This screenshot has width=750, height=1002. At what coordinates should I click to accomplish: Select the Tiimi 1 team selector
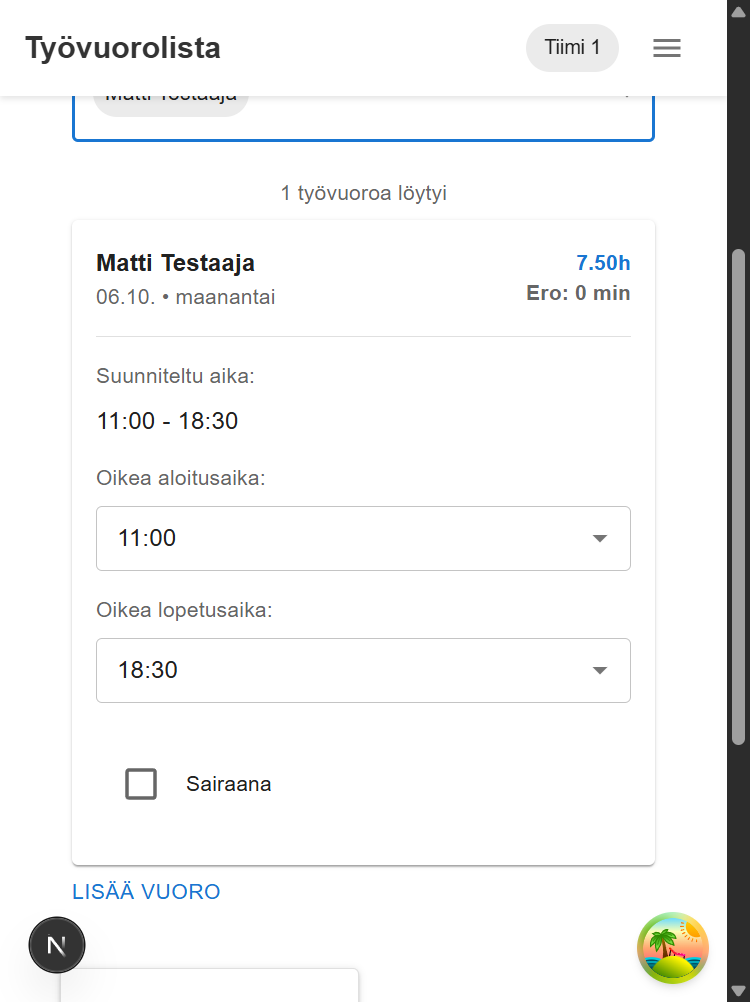[x=572, y=47]
